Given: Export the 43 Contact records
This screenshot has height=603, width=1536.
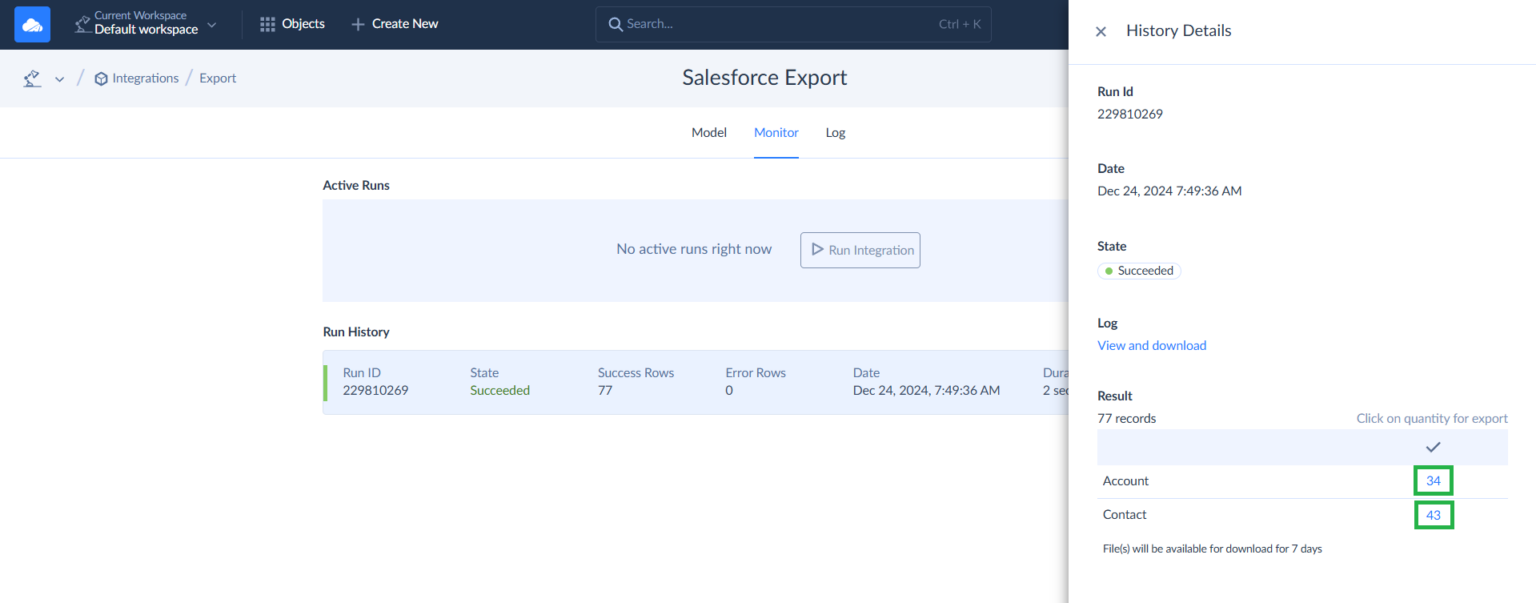Looking at the screenshot, I should pyautogui.click(x=1433, y=515).
